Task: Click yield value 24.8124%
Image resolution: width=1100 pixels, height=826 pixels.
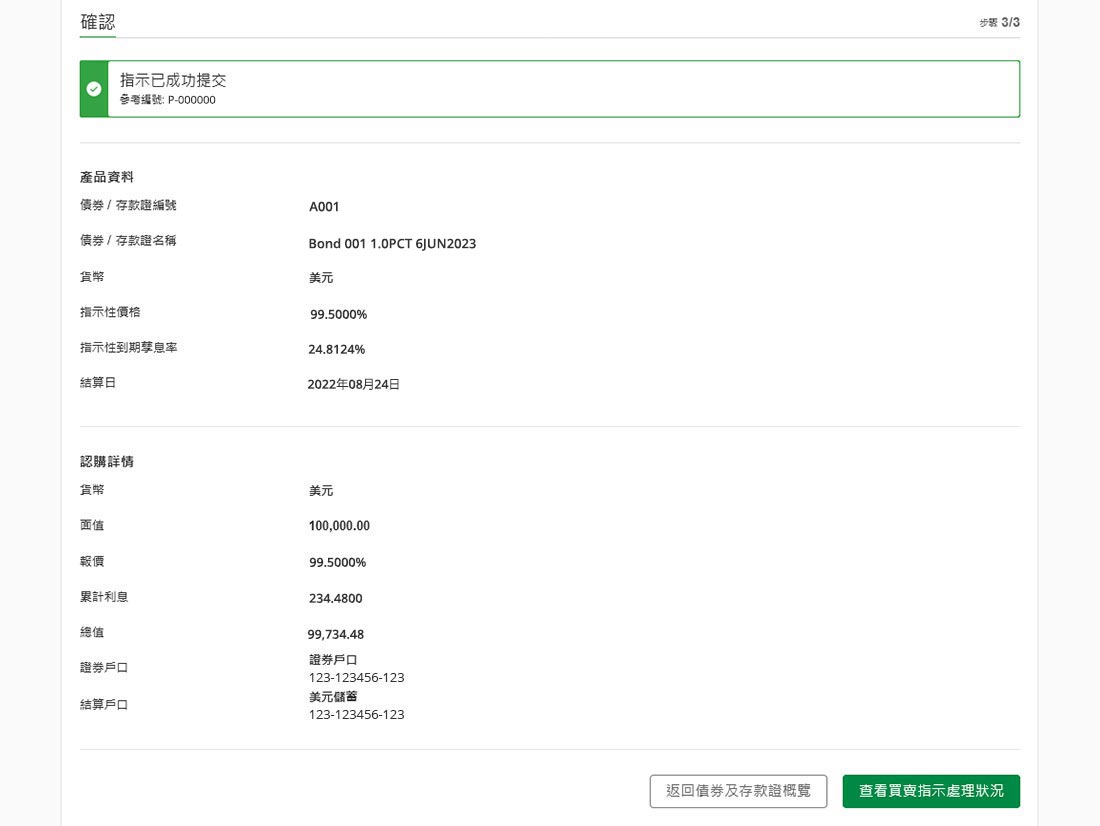Action: click(x=337, y=349)
